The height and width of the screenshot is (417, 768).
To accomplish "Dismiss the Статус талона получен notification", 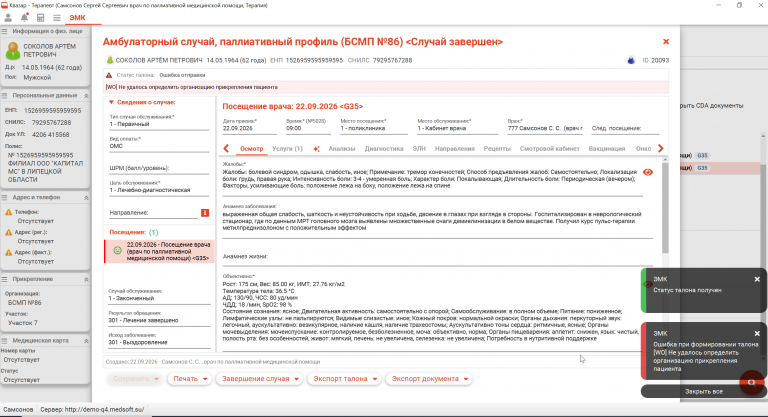I will click(757, 279).
